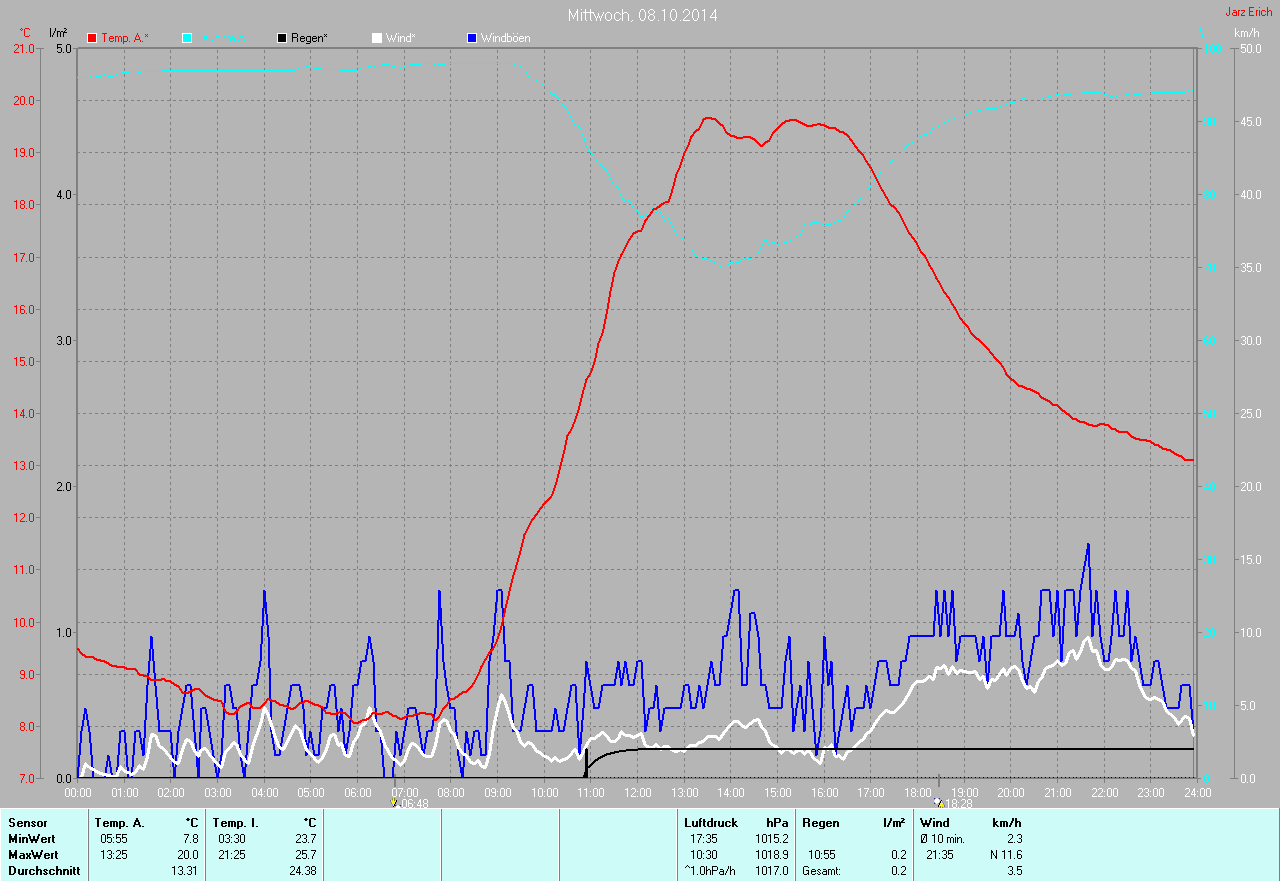Click the sunset marker icon on the time axis

point(938,802)
